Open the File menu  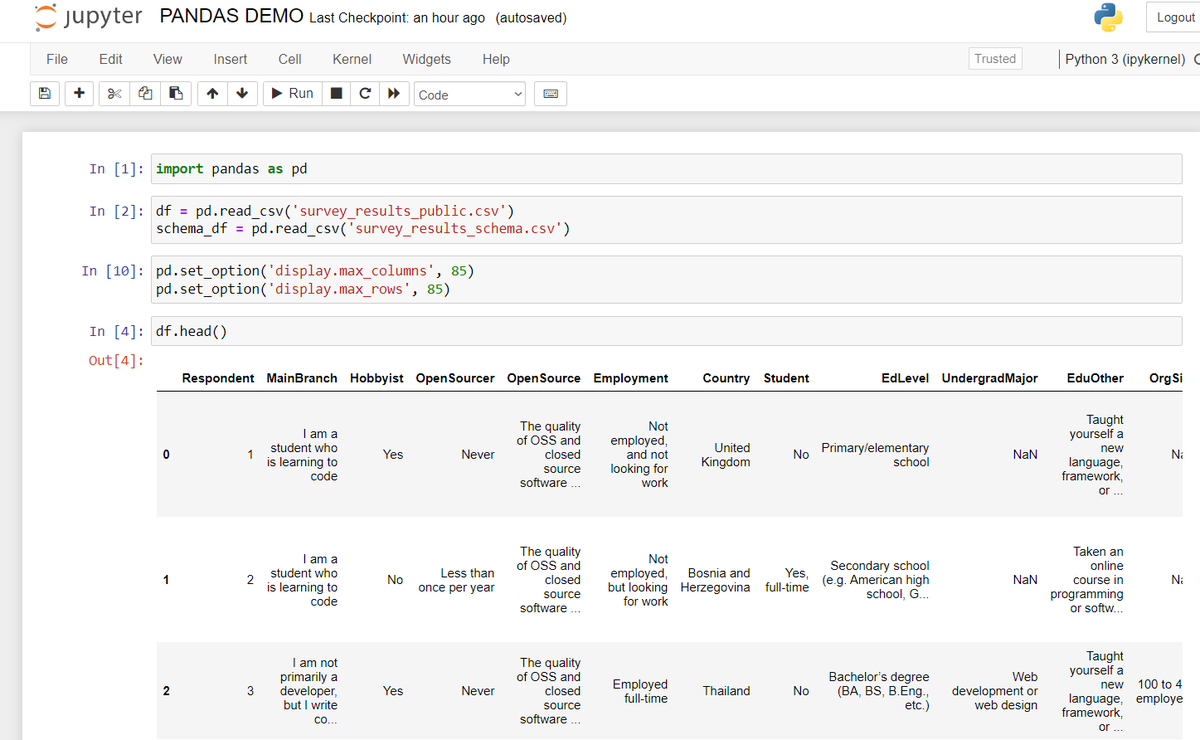(x=57, y=59)
